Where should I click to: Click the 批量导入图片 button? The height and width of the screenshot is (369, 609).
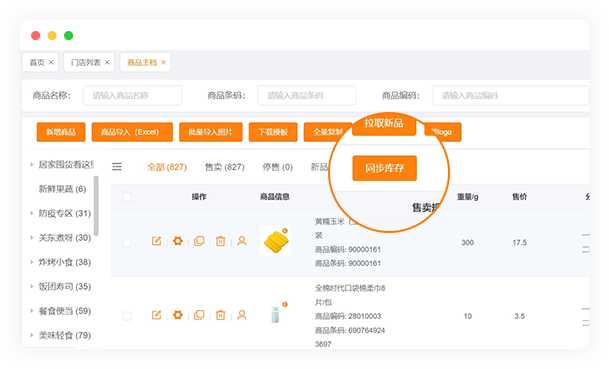pos(211,132)
